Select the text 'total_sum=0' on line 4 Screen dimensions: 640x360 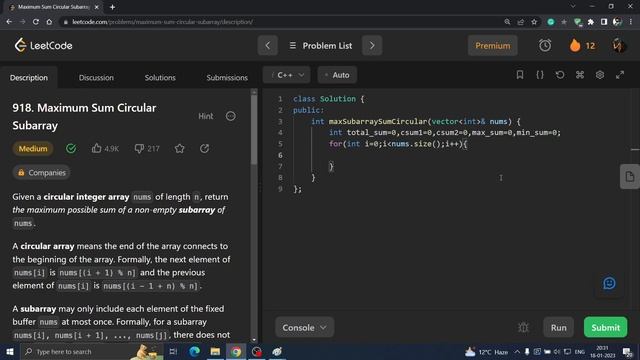372,132
